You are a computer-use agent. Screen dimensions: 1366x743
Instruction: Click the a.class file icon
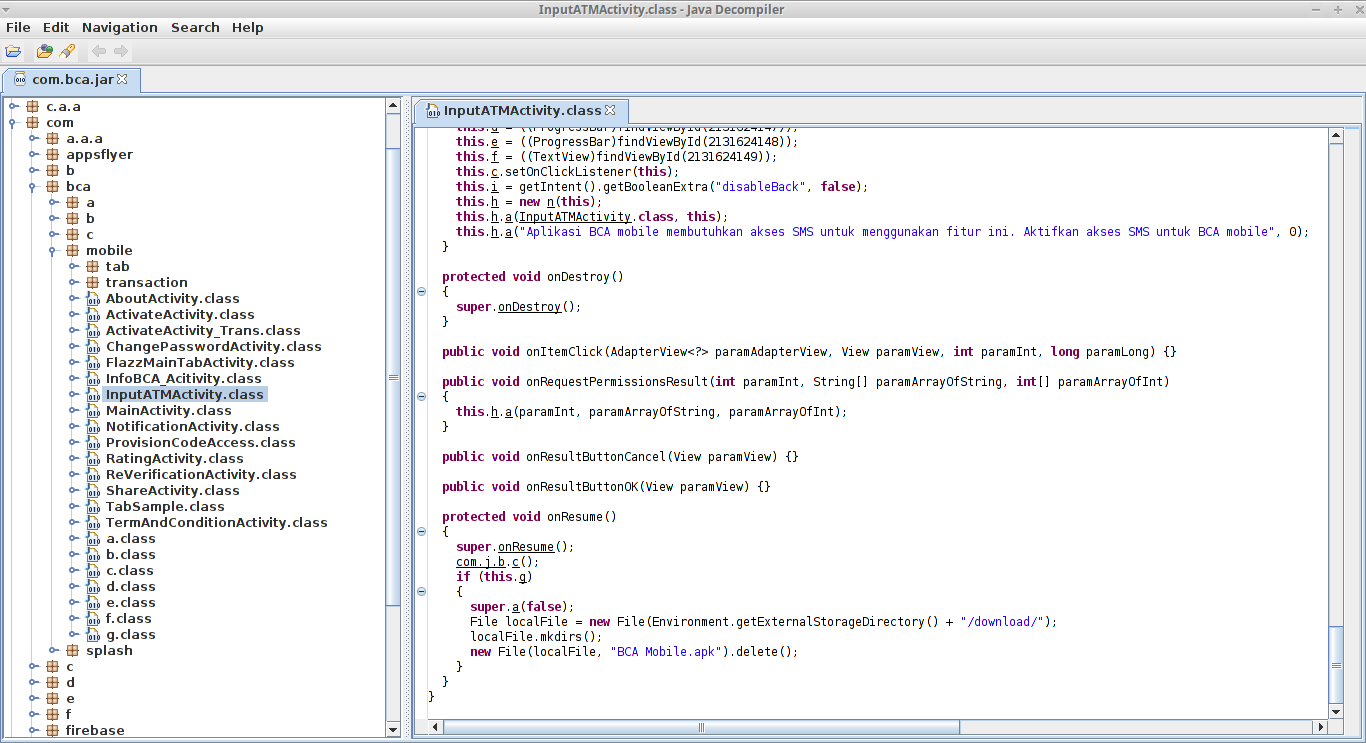pos(93,539)
